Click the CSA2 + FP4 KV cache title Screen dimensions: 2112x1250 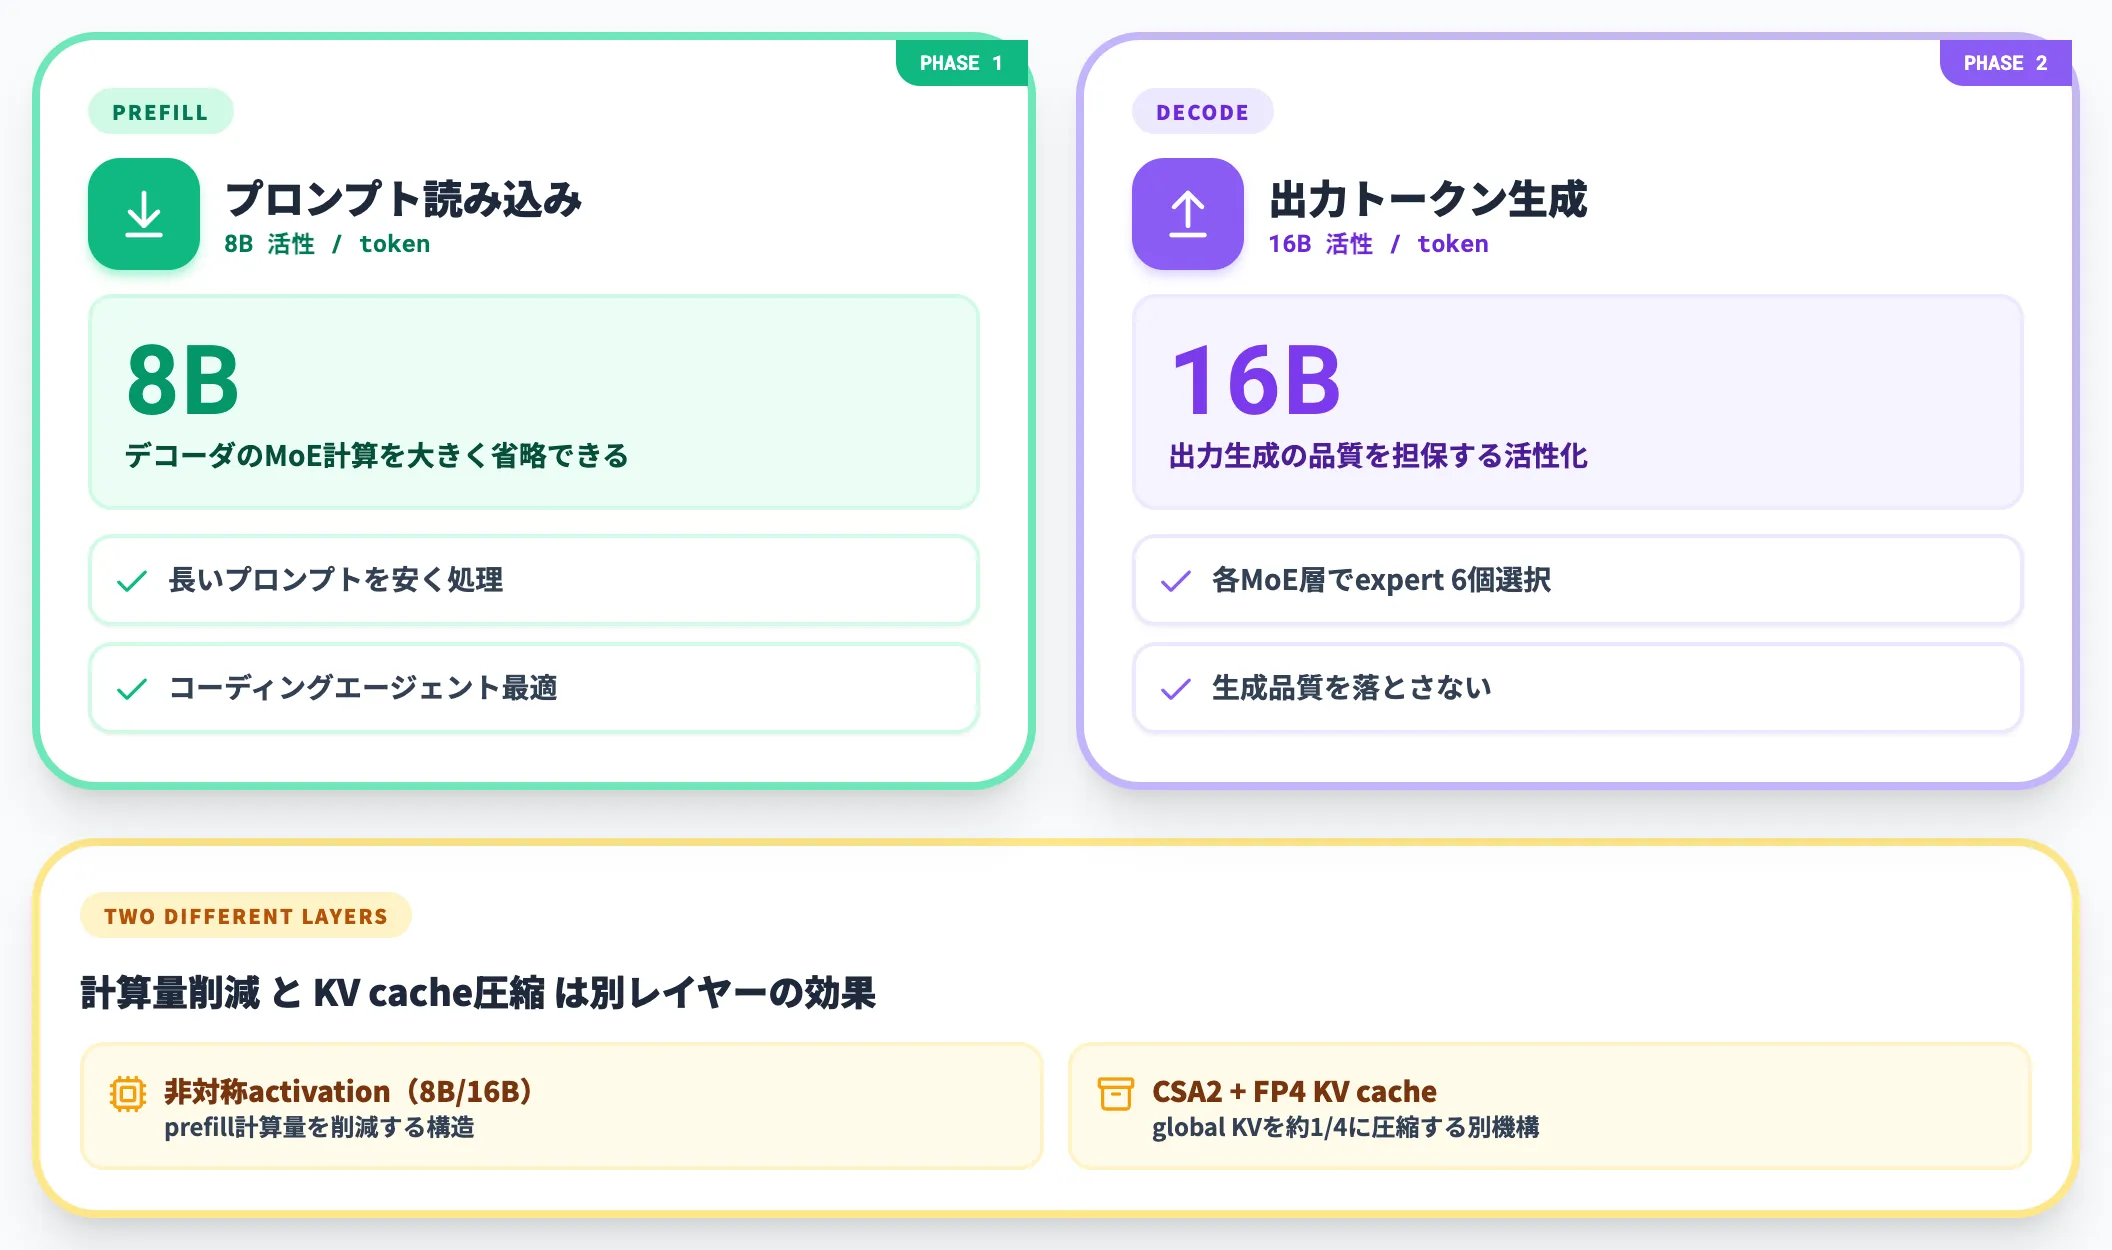pos(1294,1091)
